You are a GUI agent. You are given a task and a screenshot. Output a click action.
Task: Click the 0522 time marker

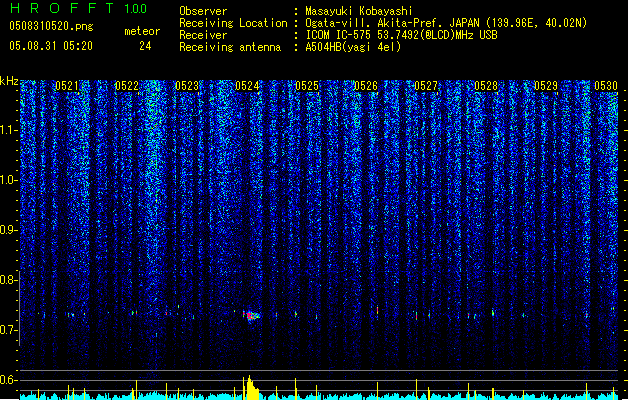tap(127, 86)
